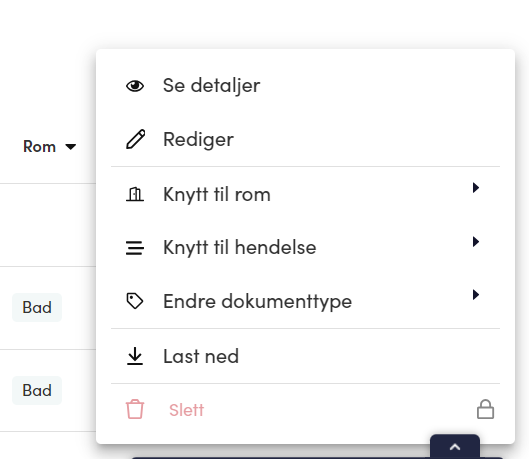
Task: Click the first Bad room tag
Action: [37, 307]
